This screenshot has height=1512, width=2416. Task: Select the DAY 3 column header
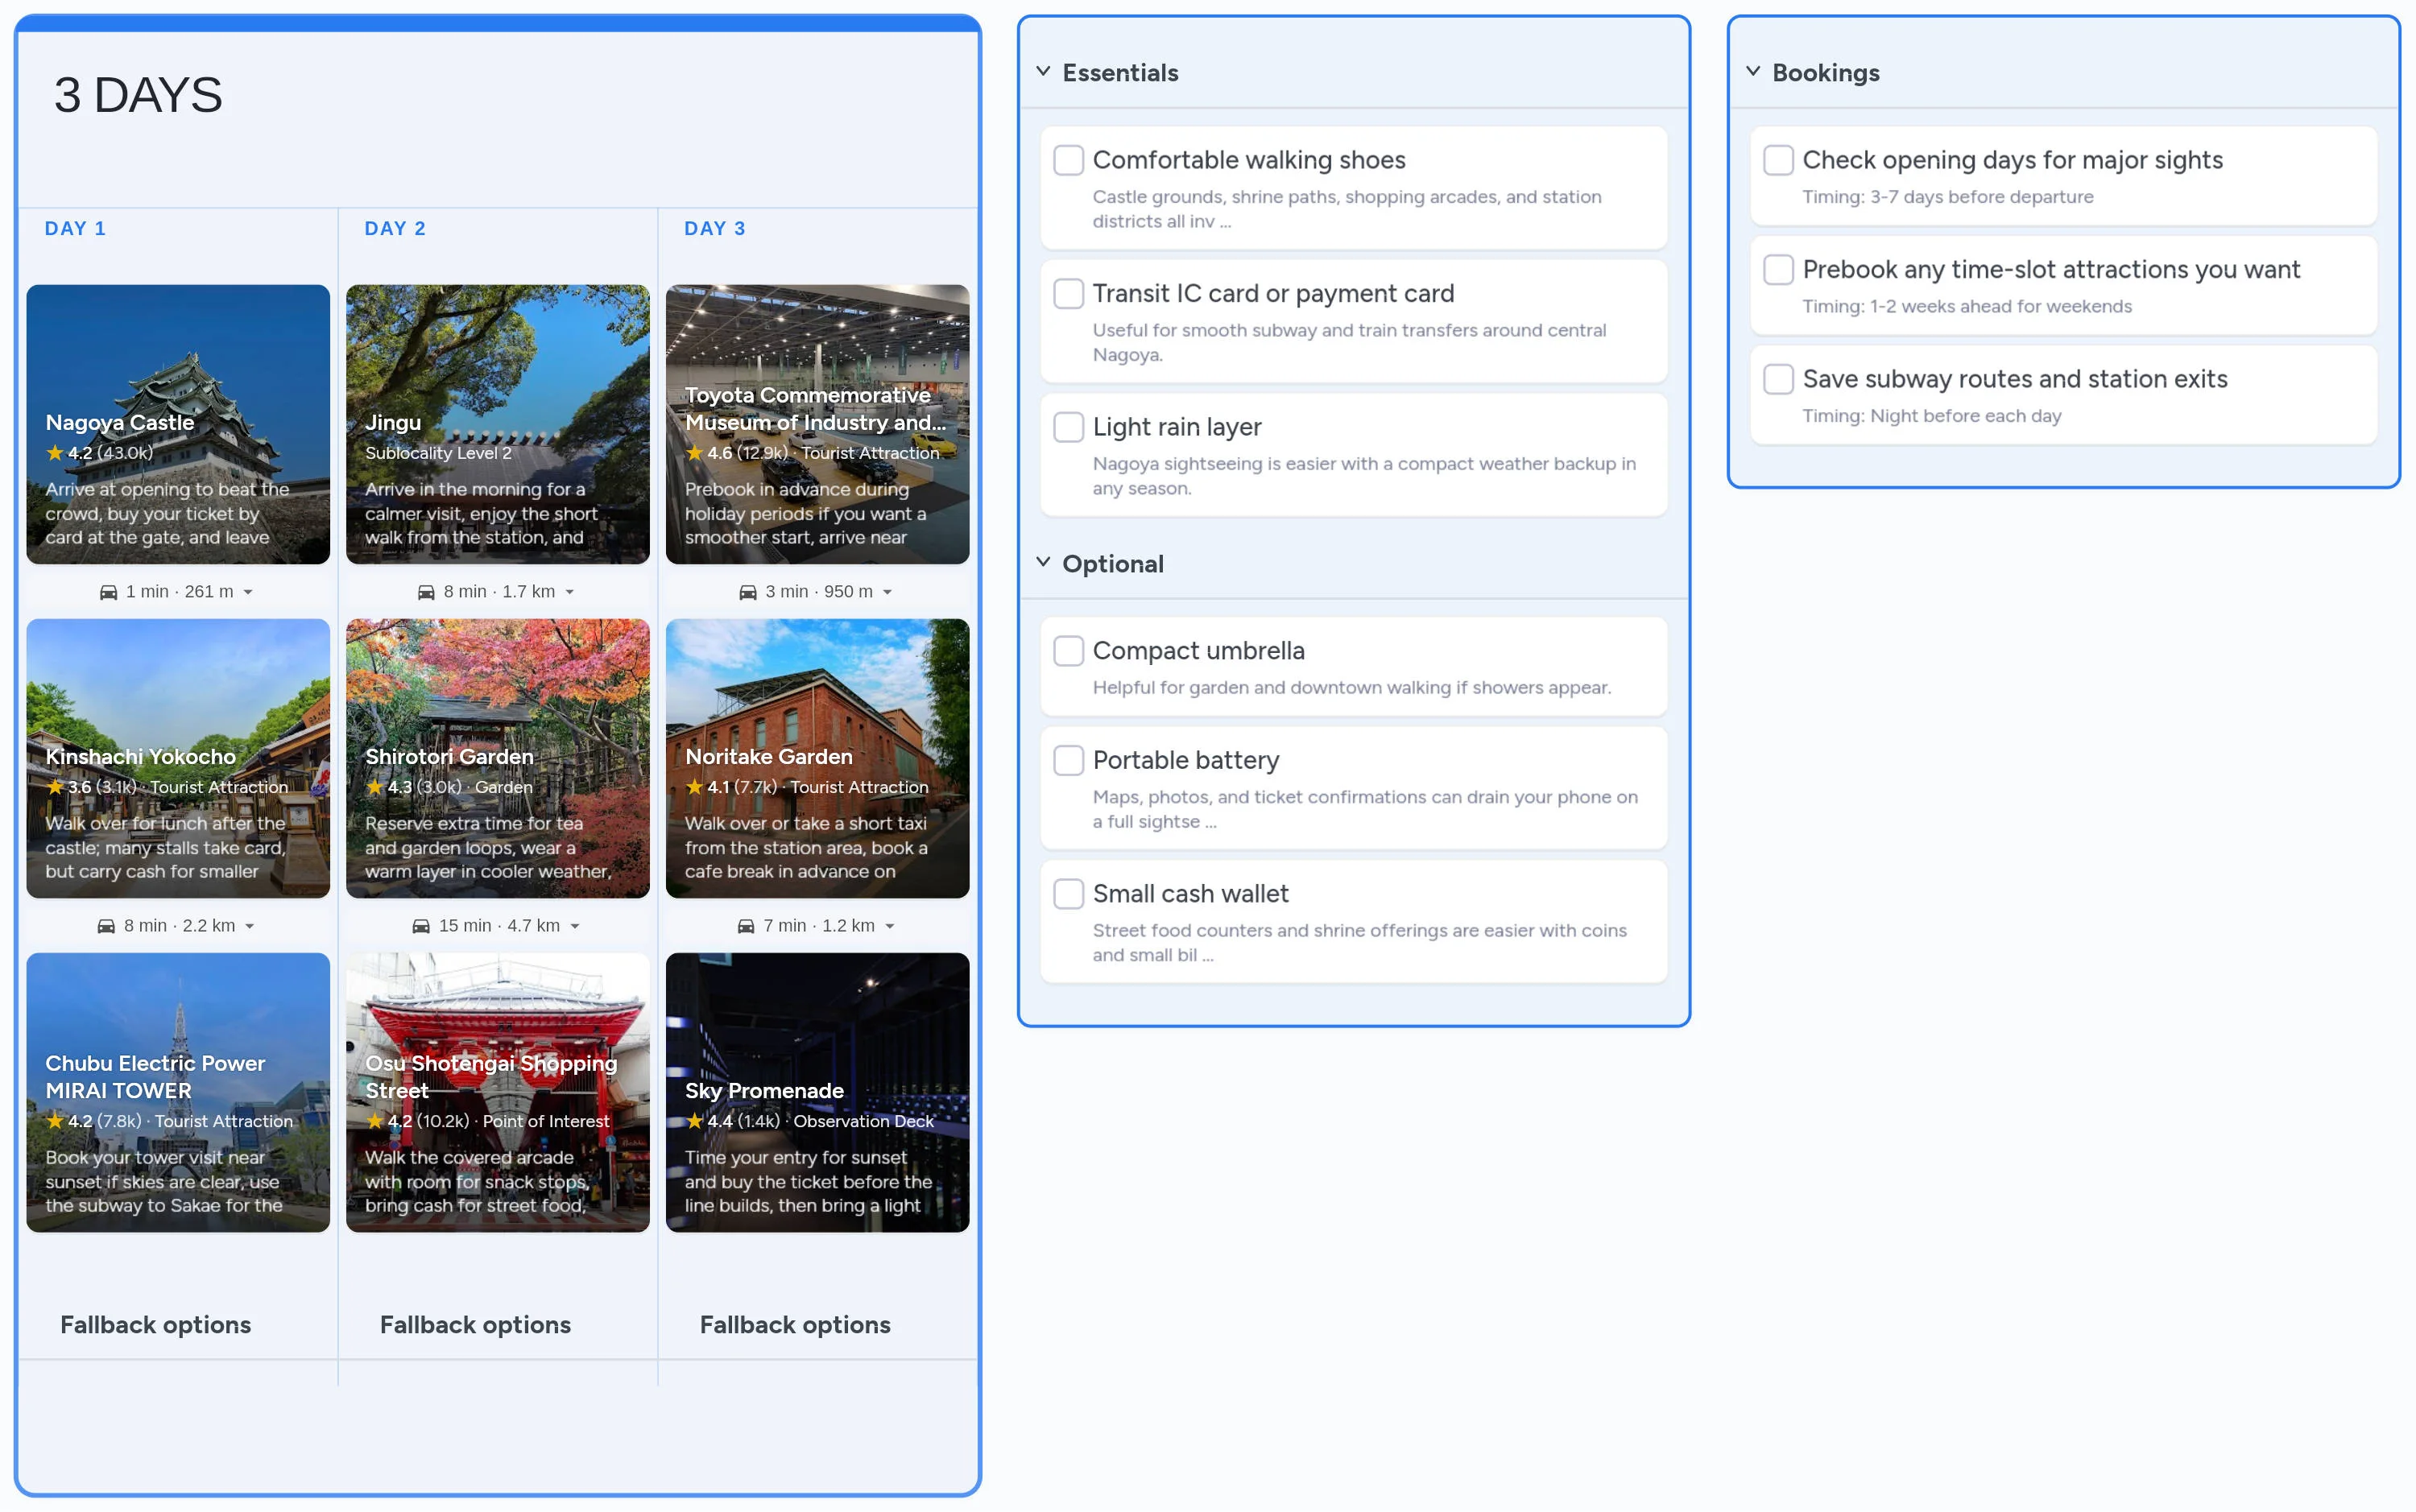click(714, 228)
